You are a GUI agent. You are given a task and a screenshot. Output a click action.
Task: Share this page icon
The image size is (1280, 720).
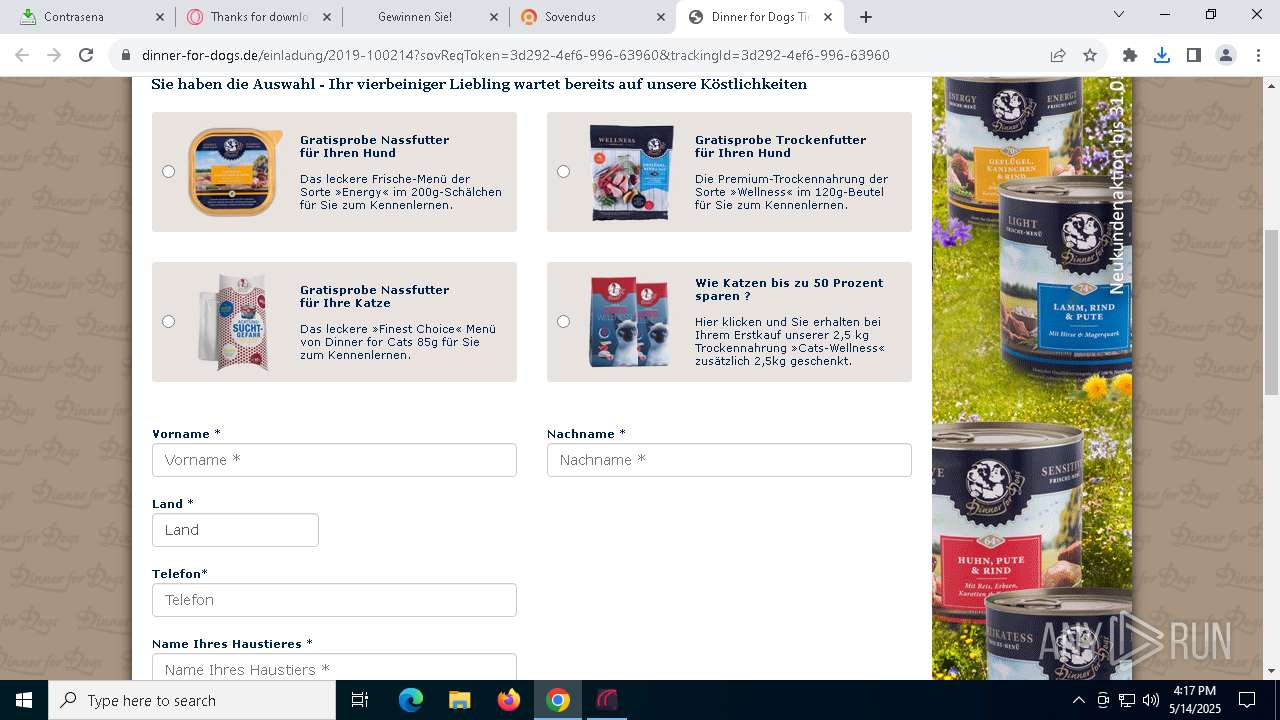click(1058, 55)
